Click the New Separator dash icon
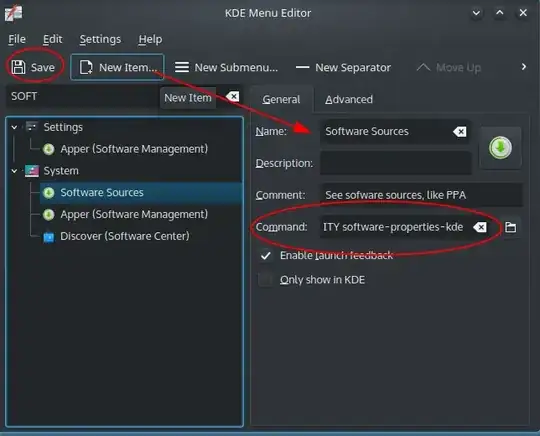The width and height of the screenshot is (540, 436). point(302,67)
